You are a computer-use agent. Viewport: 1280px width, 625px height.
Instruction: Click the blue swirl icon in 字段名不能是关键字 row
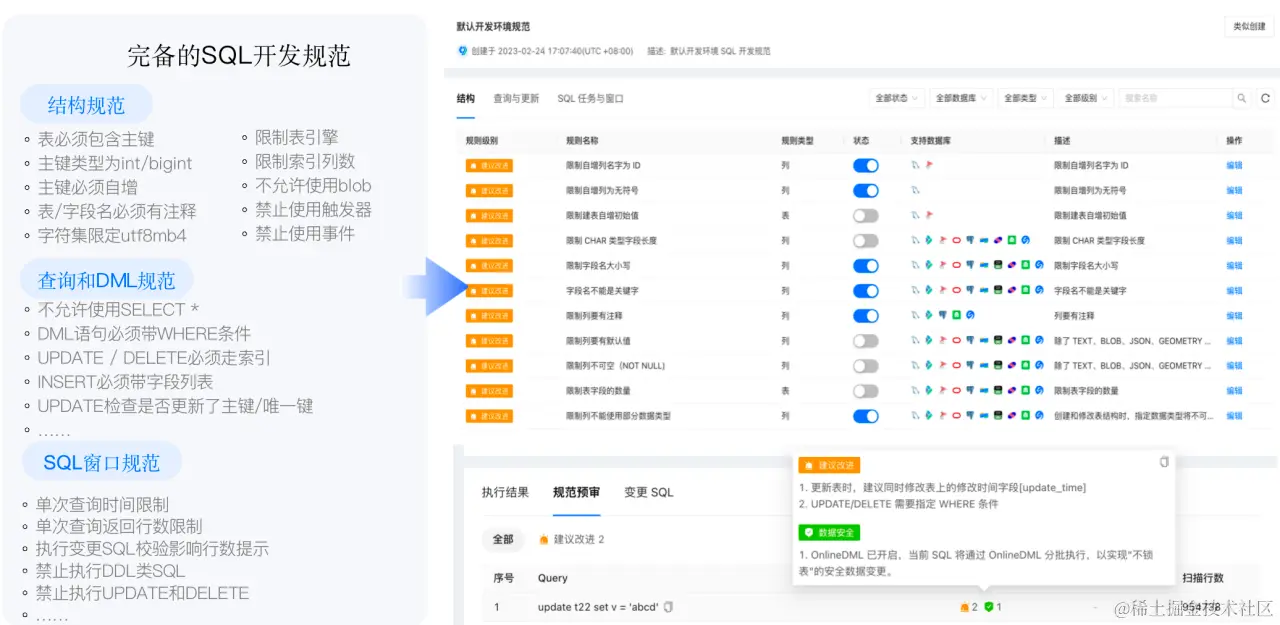1039,290
